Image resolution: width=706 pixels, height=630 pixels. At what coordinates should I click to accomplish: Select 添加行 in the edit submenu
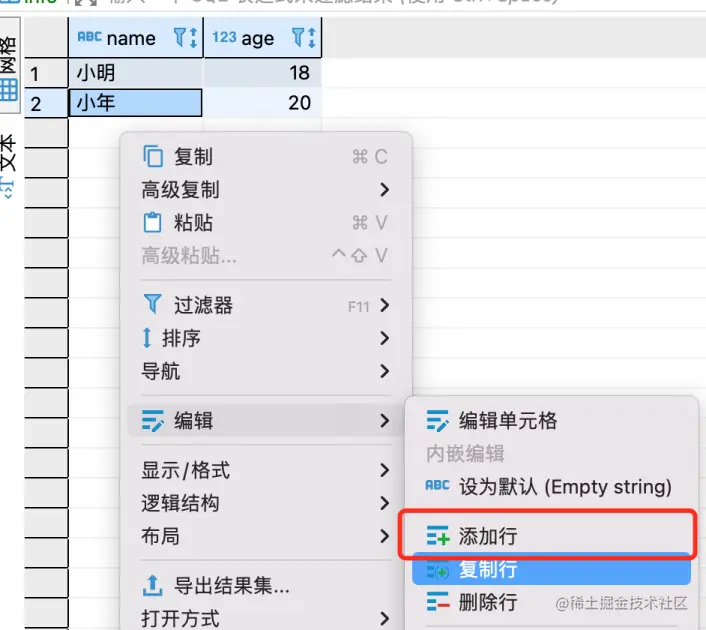552,536
